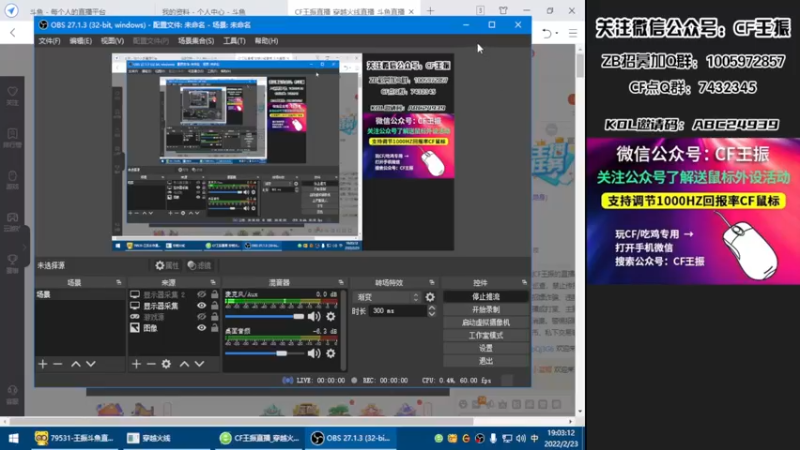Viewport: 800px width, 450px height.
Task: Open 桌面音频 audio settings gear
Action: [331, 353]
